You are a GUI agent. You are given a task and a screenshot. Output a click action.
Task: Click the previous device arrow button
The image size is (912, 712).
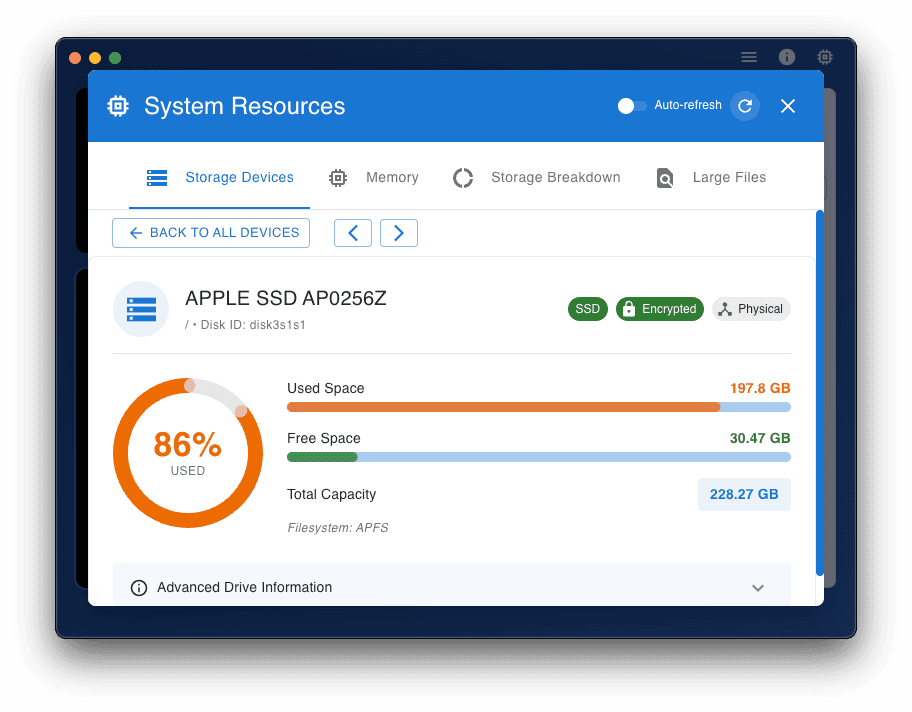tap(352, 232)
